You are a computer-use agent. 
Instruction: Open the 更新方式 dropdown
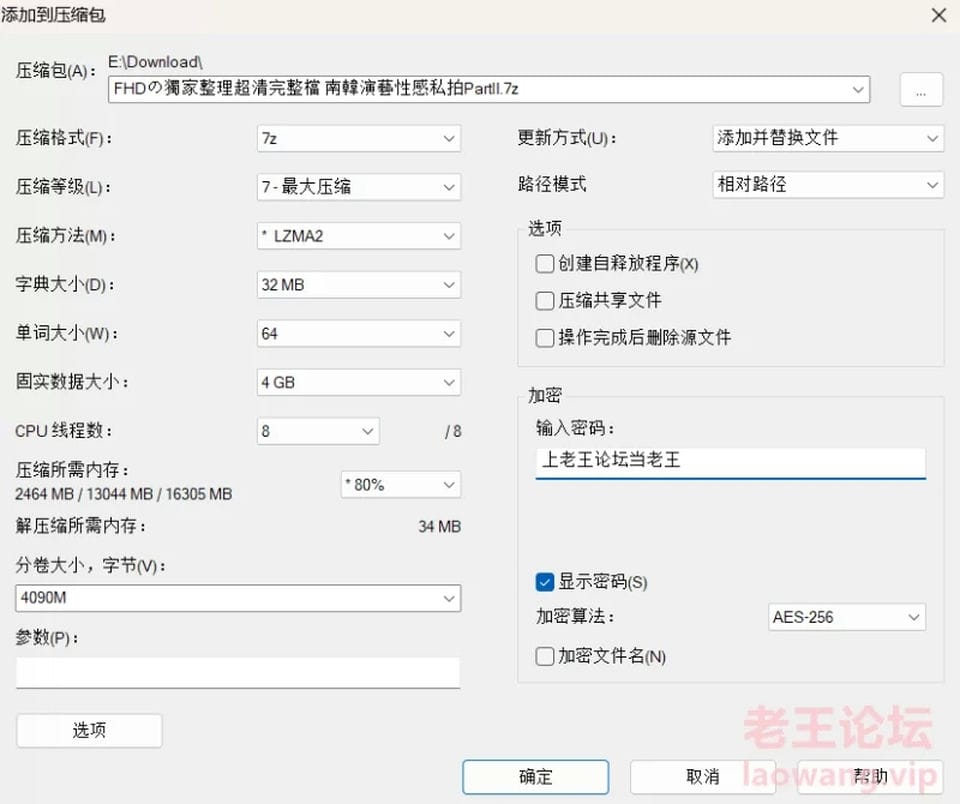pos(828,138)
